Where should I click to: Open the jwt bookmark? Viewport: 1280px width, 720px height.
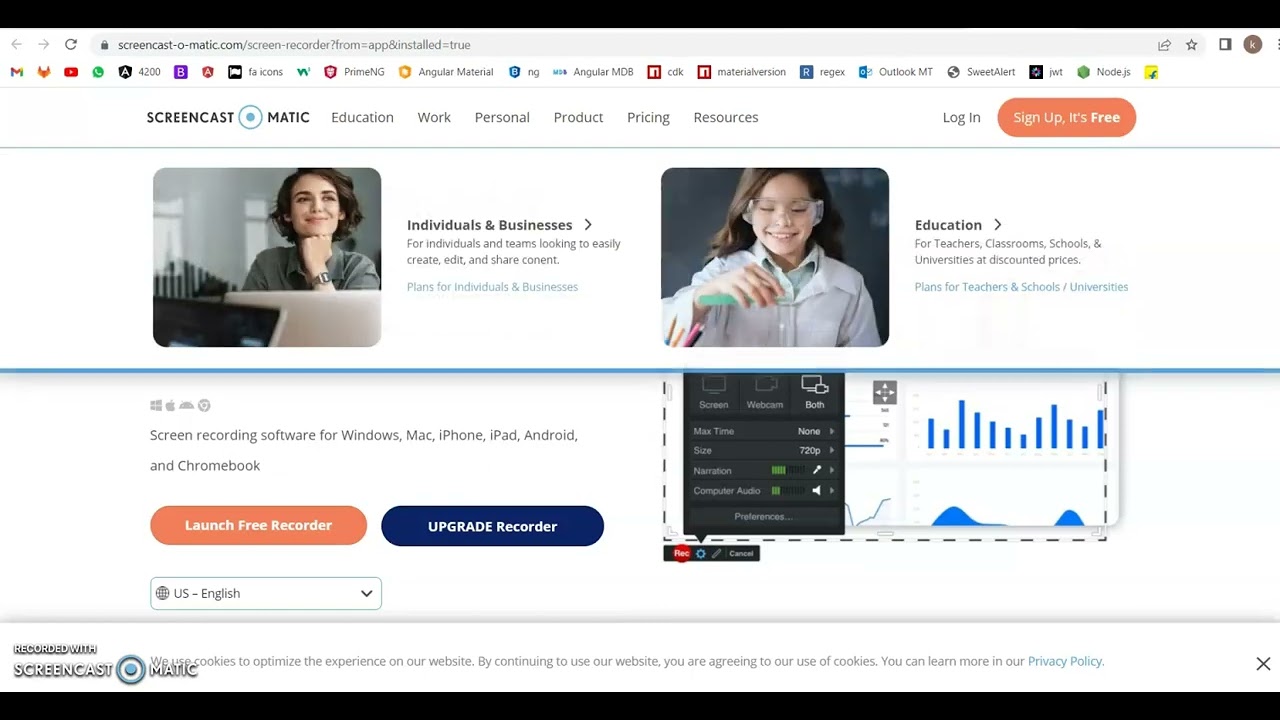tap(1046, 72)
